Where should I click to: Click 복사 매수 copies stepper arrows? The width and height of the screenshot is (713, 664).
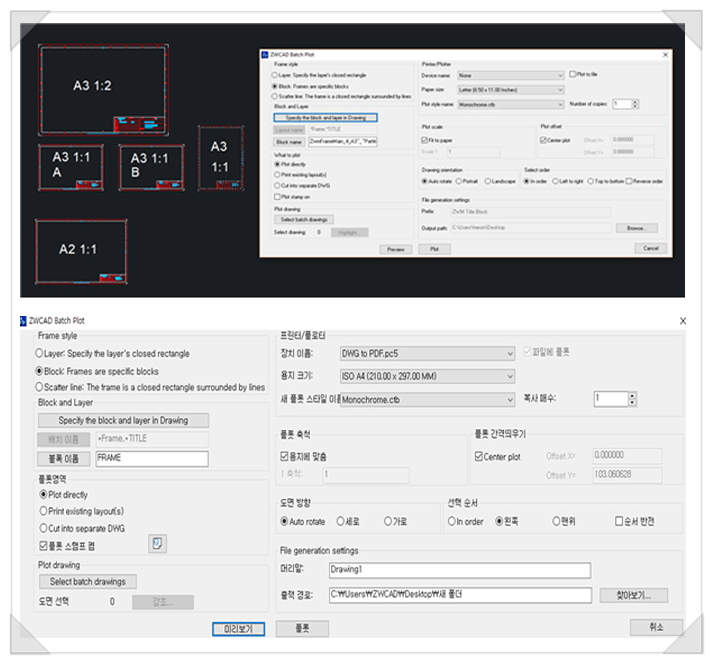point(632,399)
